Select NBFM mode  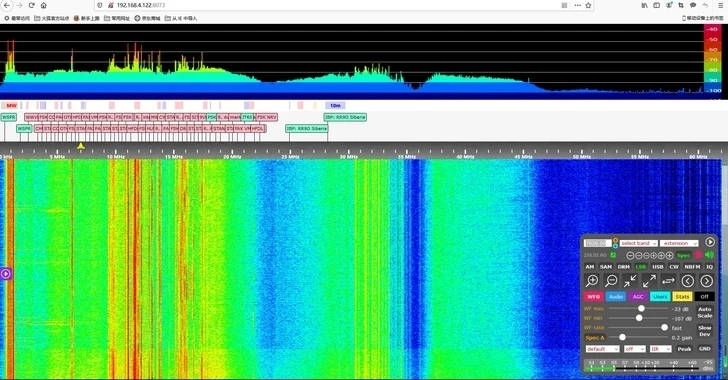692,267
